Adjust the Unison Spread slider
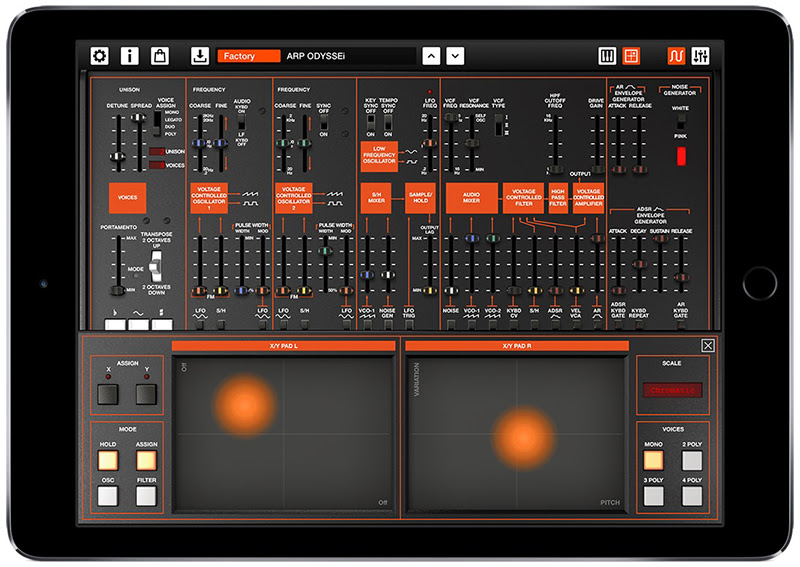 click(x=138, y=118)
